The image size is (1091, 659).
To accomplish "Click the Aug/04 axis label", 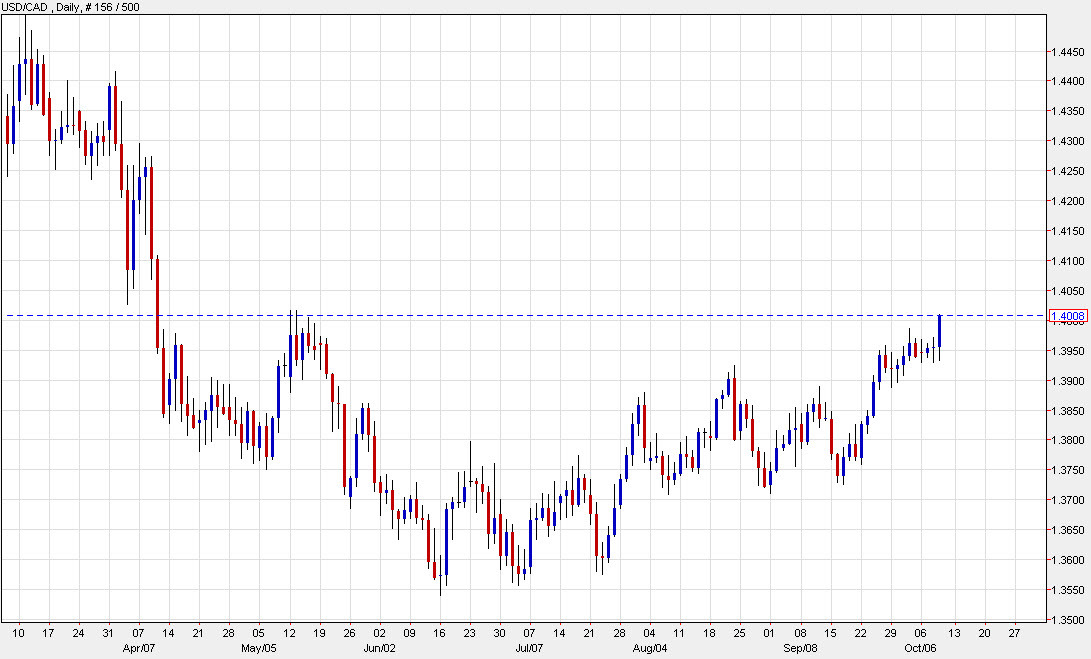I will point(647,646).
